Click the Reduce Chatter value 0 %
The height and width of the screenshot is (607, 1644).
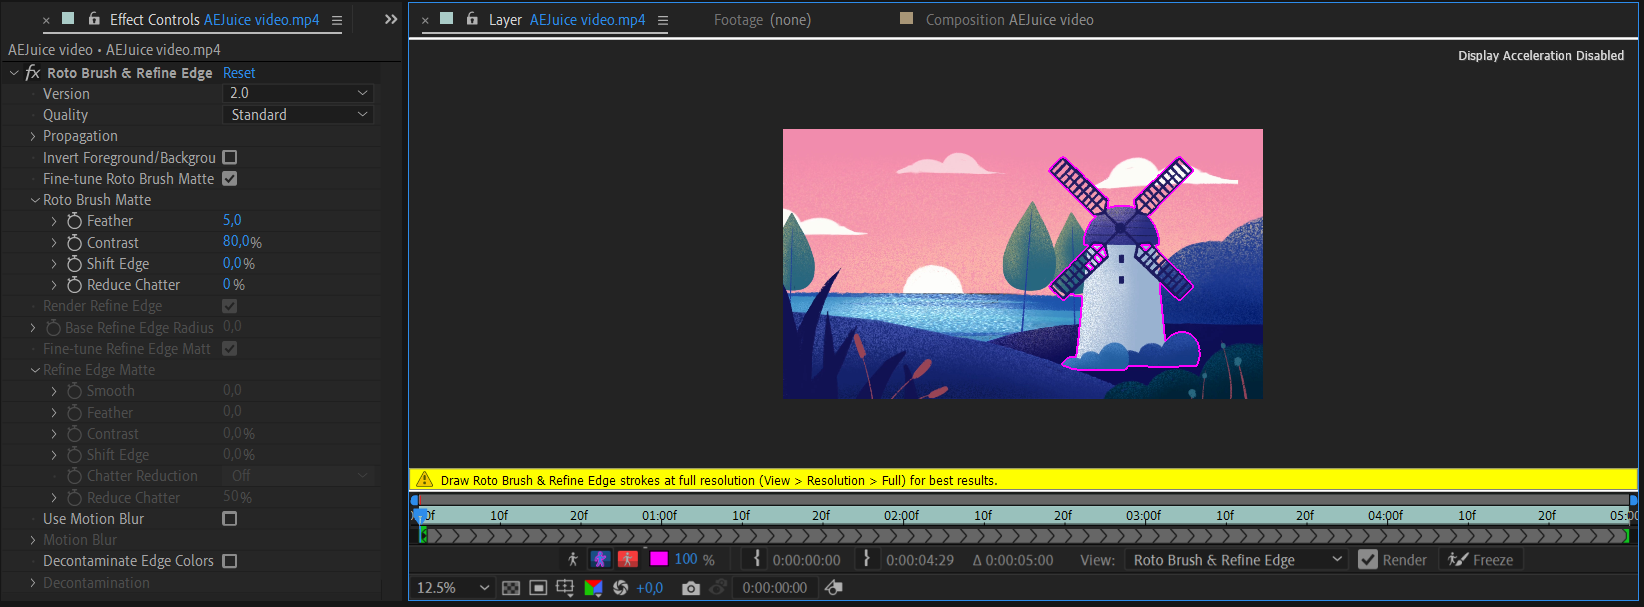pos(233,284)
